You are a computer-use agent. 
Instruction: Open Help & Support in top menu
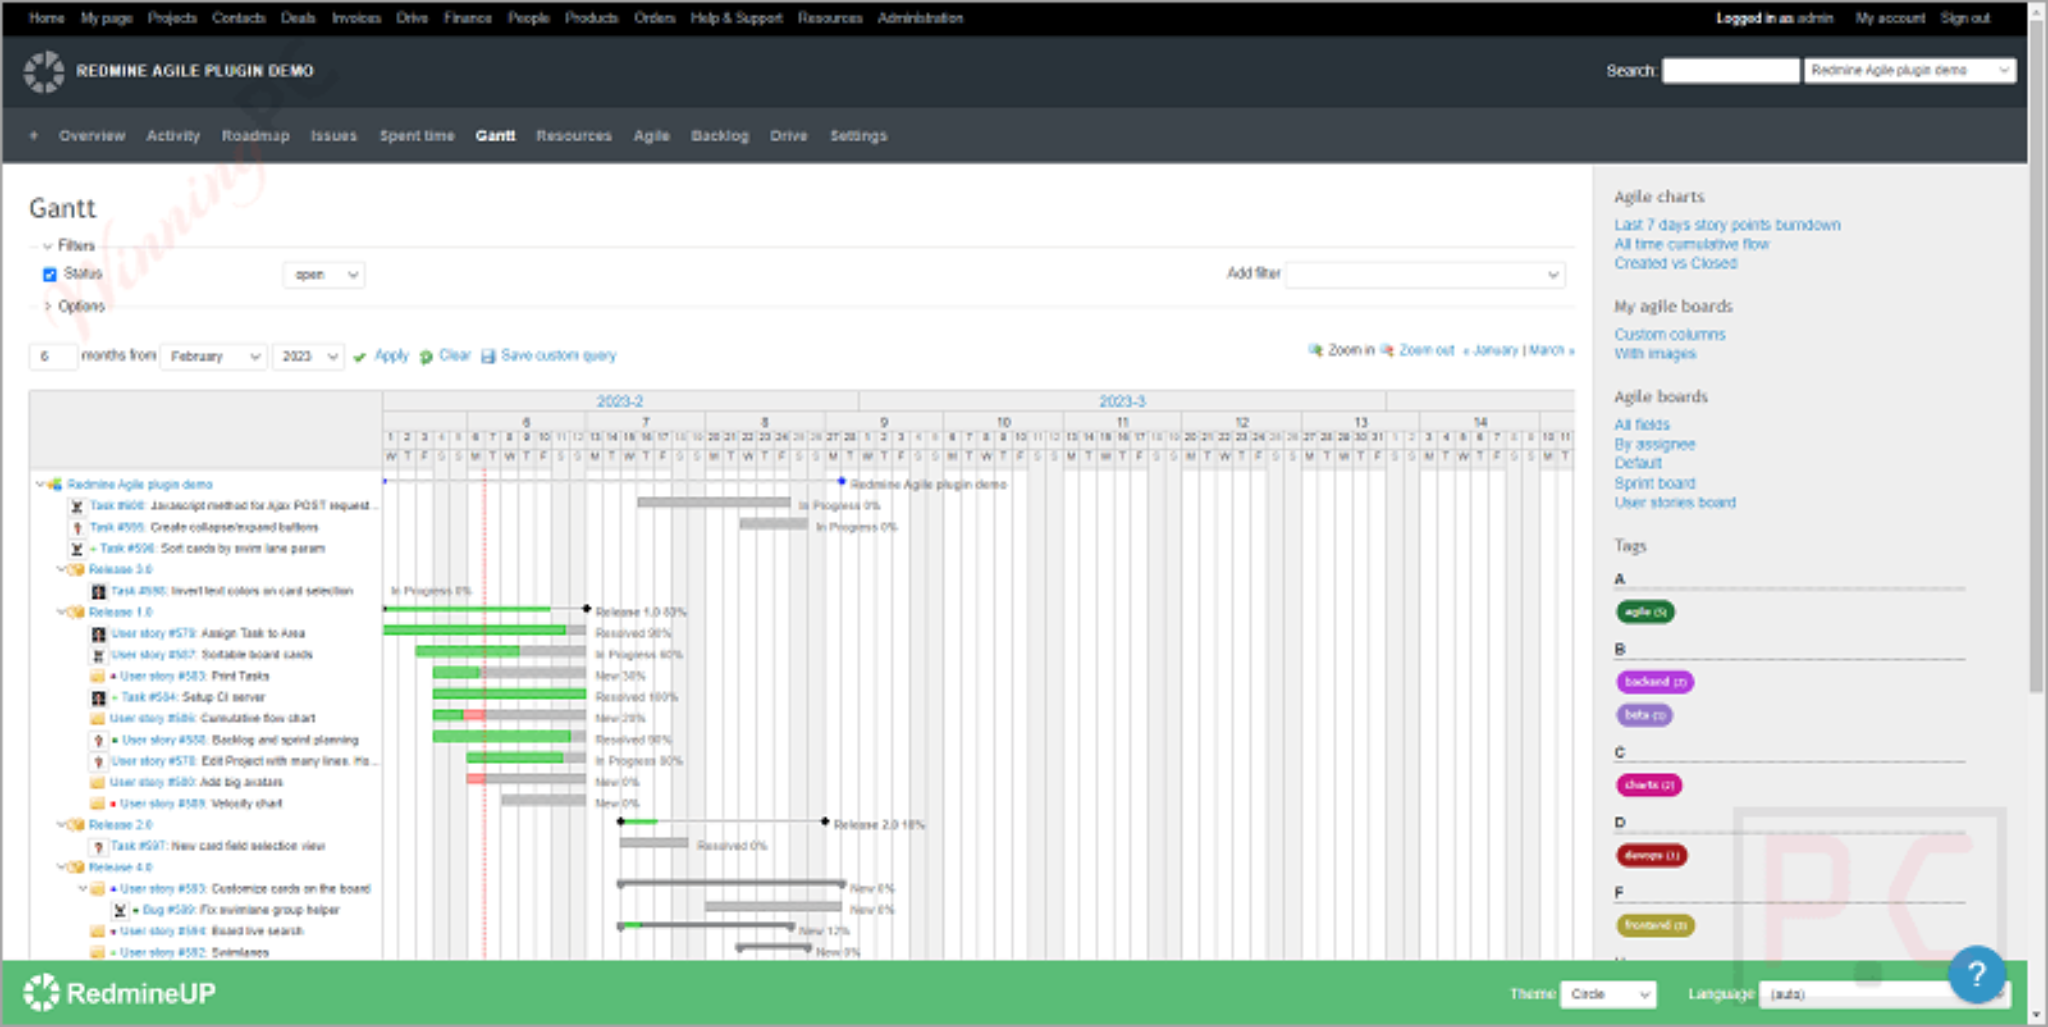pyautogui.click(x=736, y=18)
